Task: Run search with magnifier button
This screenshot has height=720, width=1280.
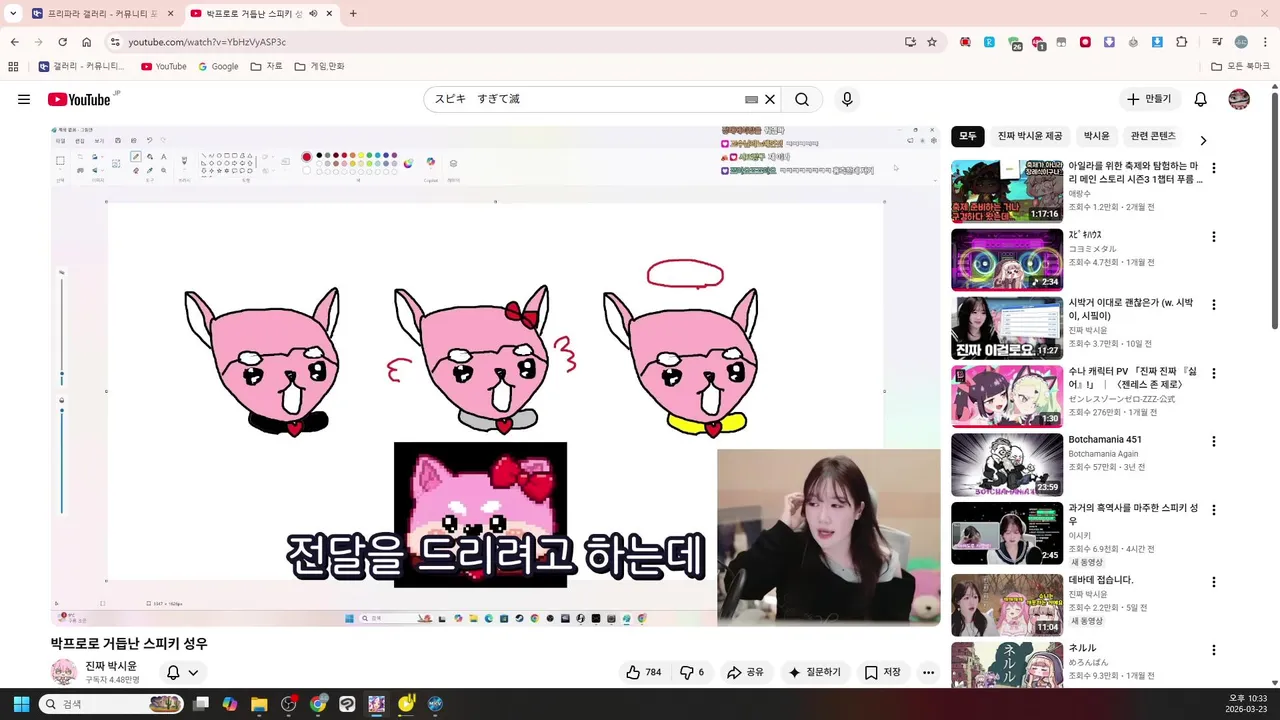Action: click(x=802, y=99)
